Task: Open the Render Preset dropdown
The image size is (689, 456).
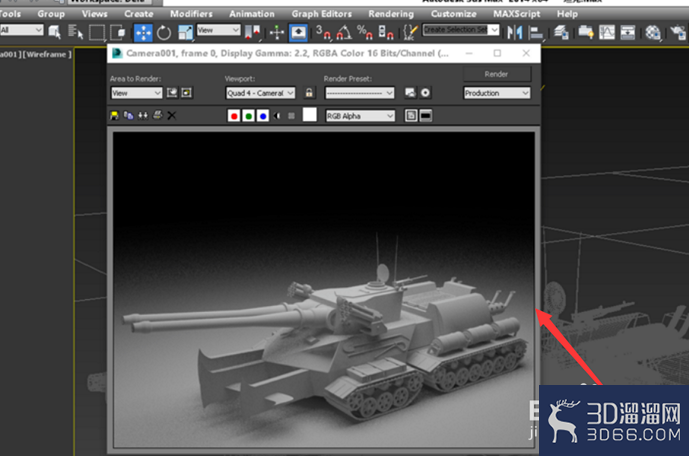Action: (359, 93)
